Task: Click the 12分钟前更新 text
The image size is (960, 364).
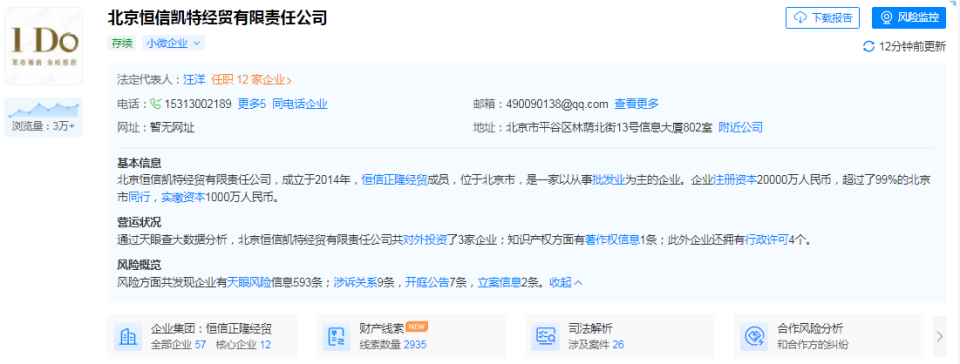Action: point(912,46)
